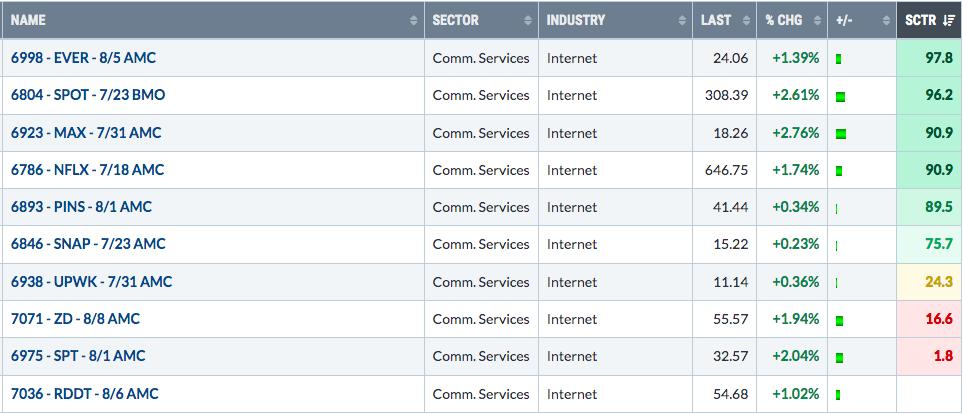The width and height of the screenshot is (963, 414).
Task: Toggle SCTR descending sort icon
Action: pyautogui.click(x=949, y=21)
